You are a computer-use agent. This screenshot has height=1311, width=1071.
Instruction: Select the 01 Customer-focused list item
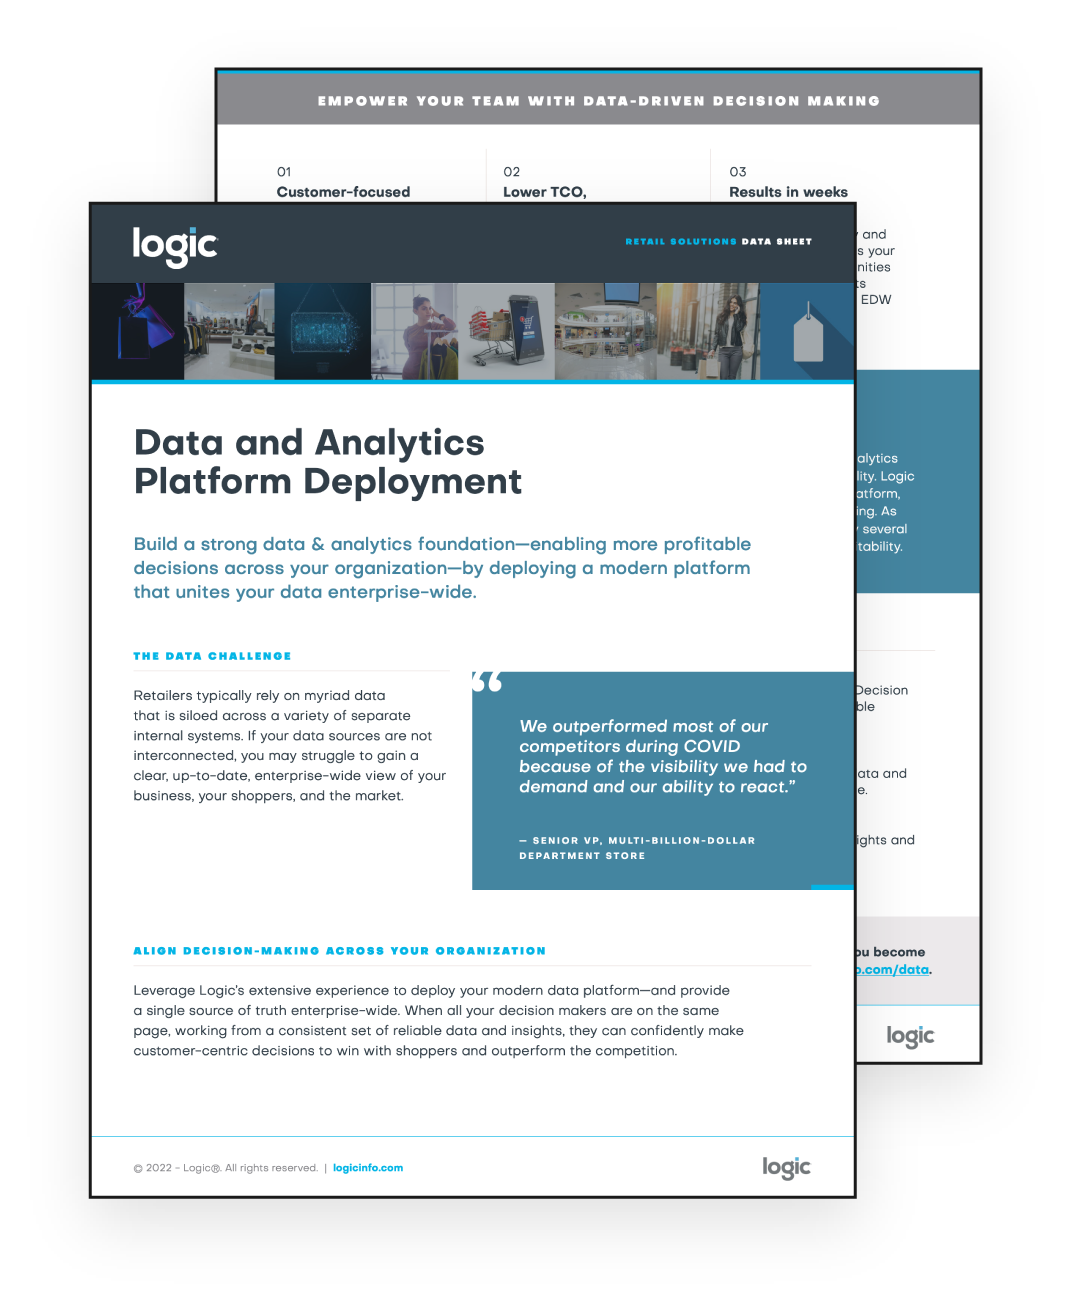coord(343,182)
